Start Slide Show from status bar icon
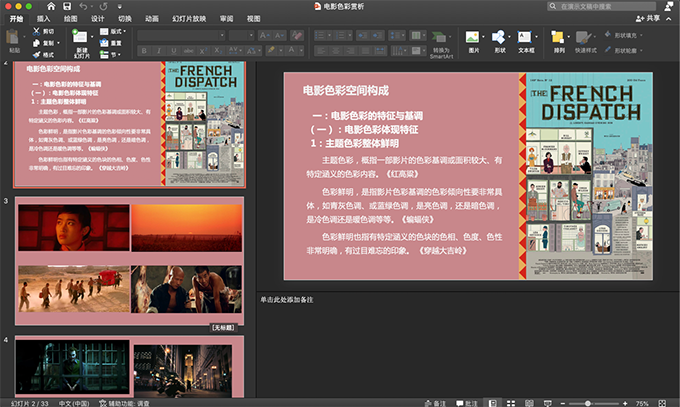The height and width of the screenshot is (407, 680). coord(547,403)
